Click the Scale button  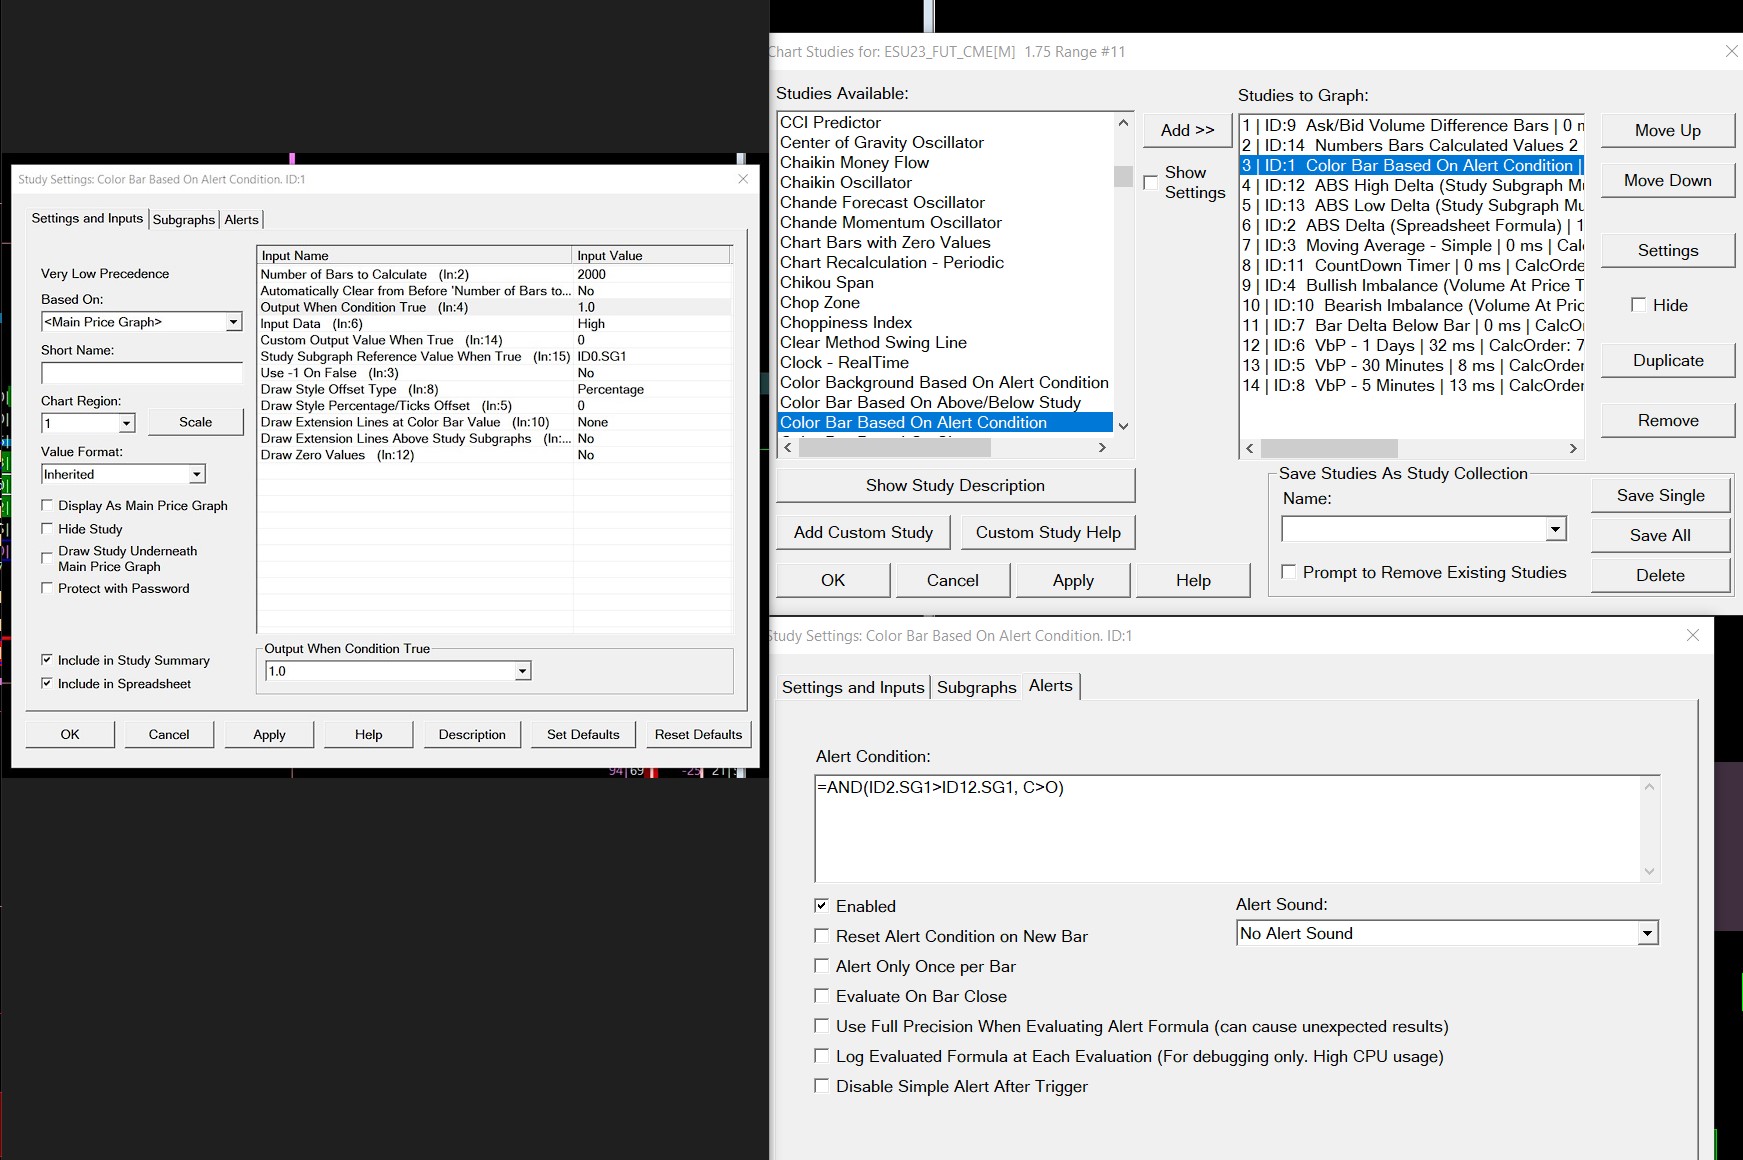195,422
